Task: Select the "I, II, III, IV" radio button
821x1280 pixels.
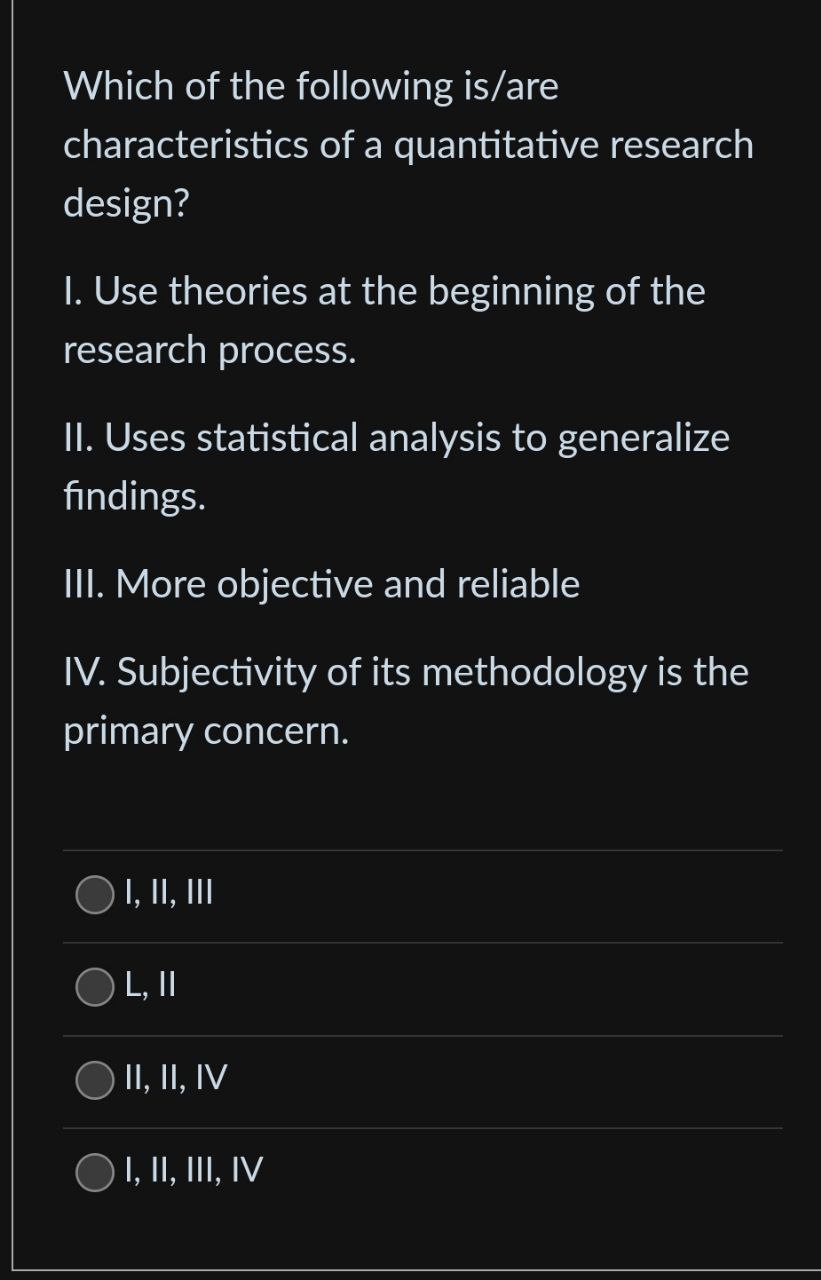Action: tap(94, 1171)
